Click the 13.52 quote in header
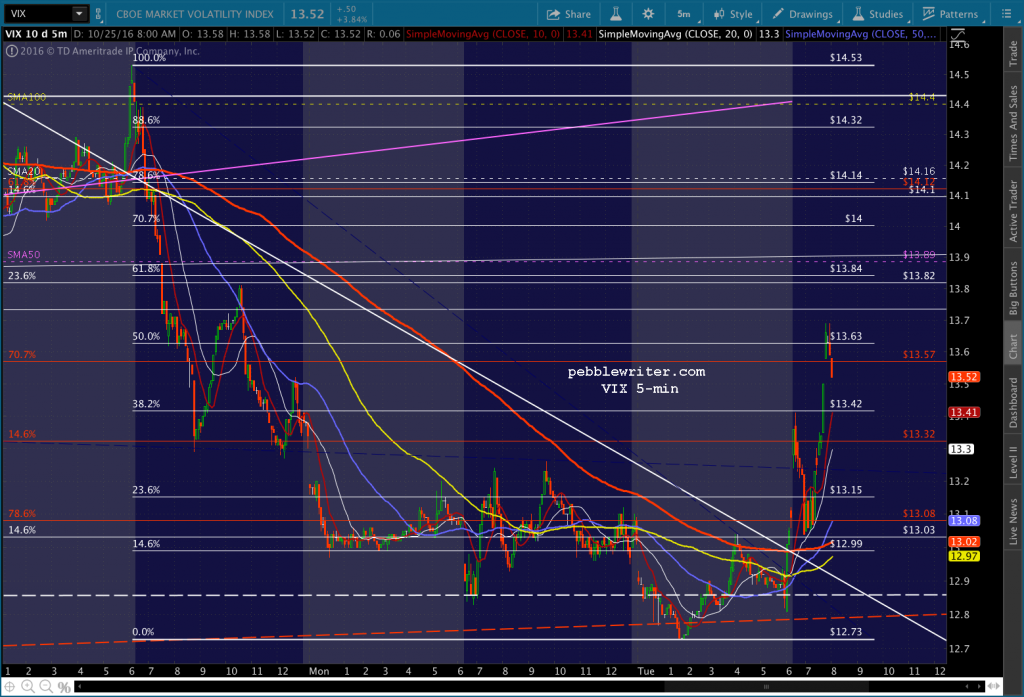The image size is (1024, 697). tap(307, 14)
